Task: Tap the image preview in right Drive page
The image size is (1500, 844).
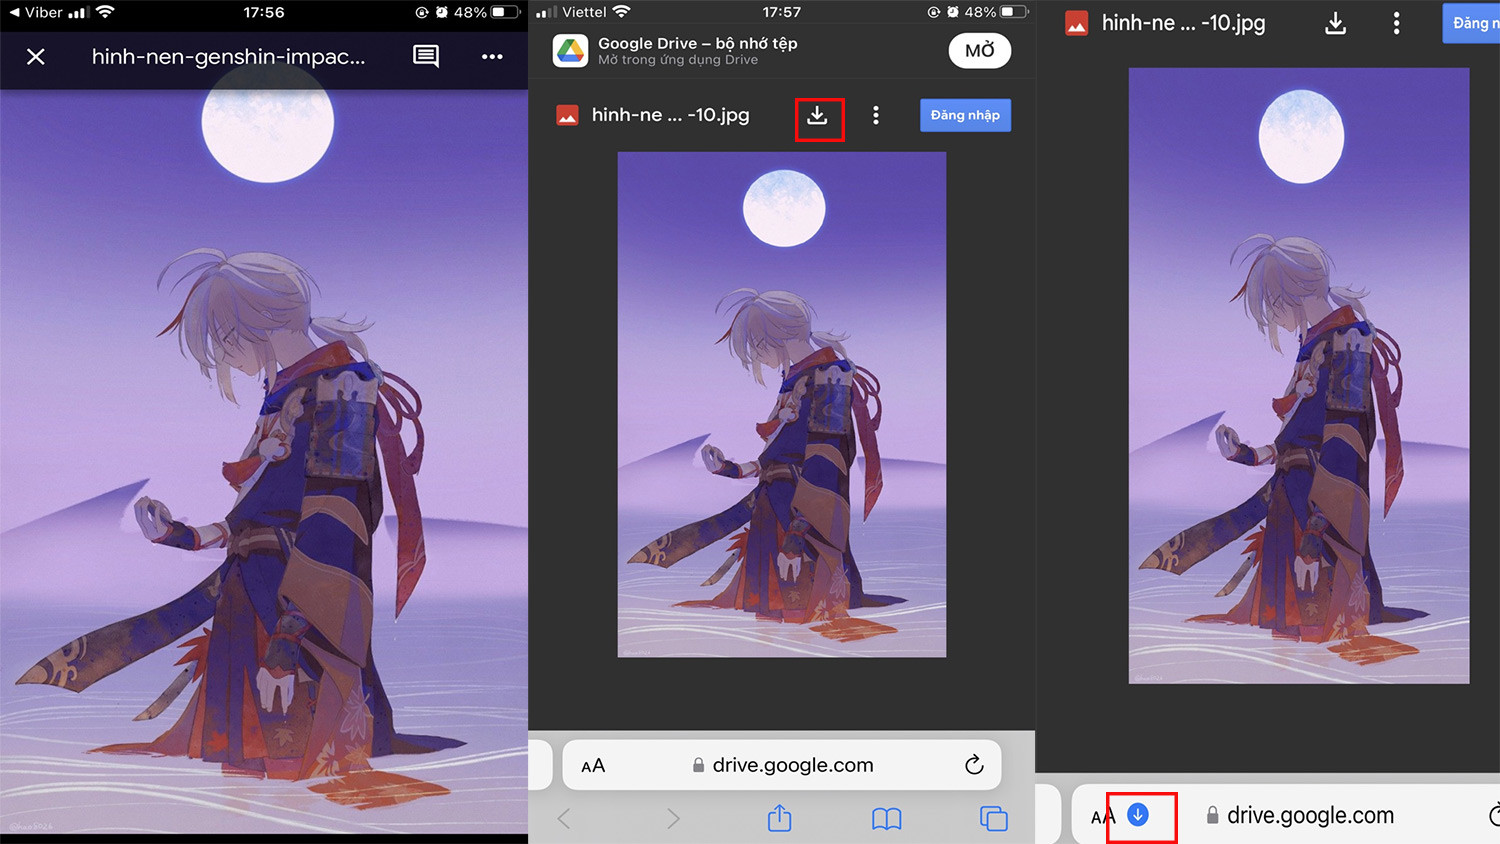Action: click(1299, 376)
